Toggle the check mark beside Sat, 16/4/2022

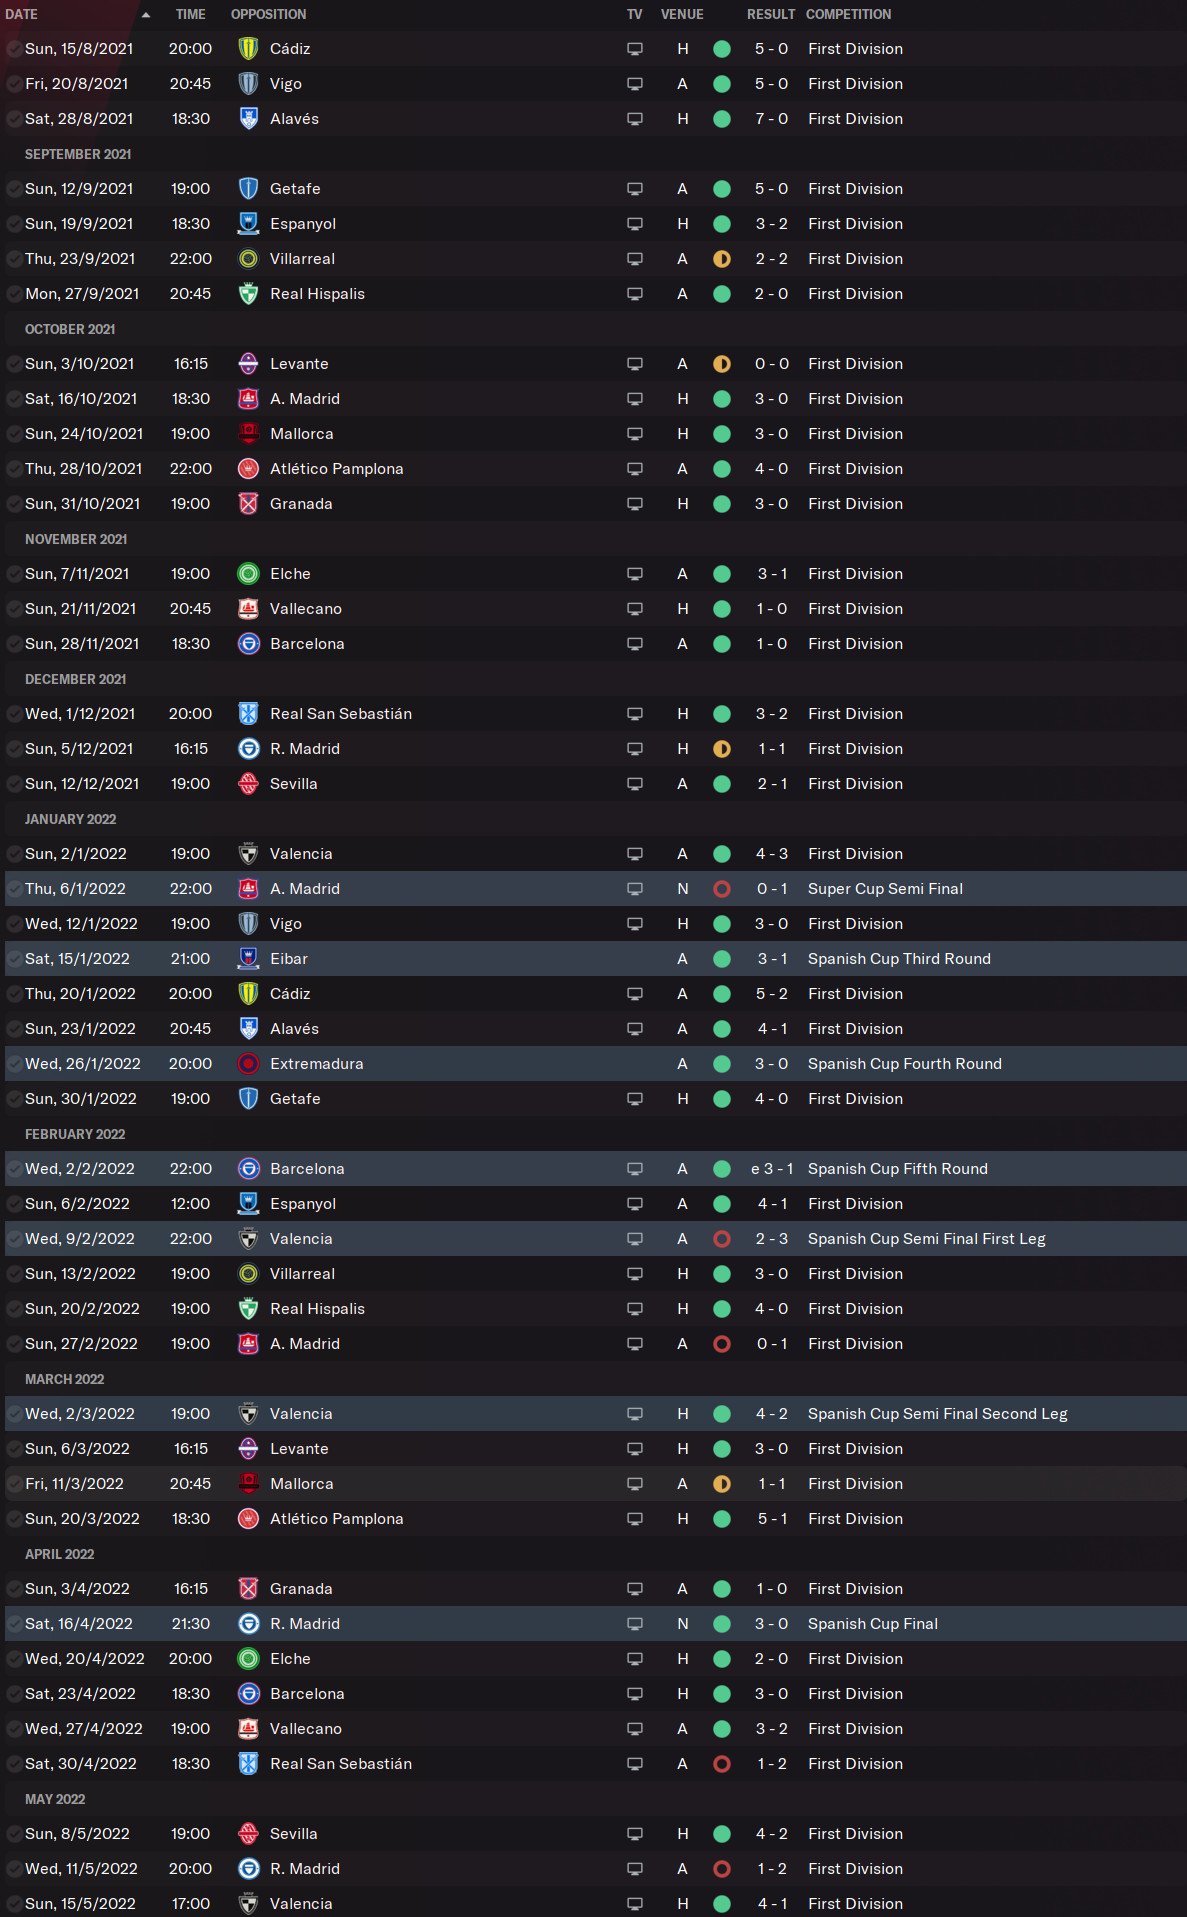(x=14, y=1624)
